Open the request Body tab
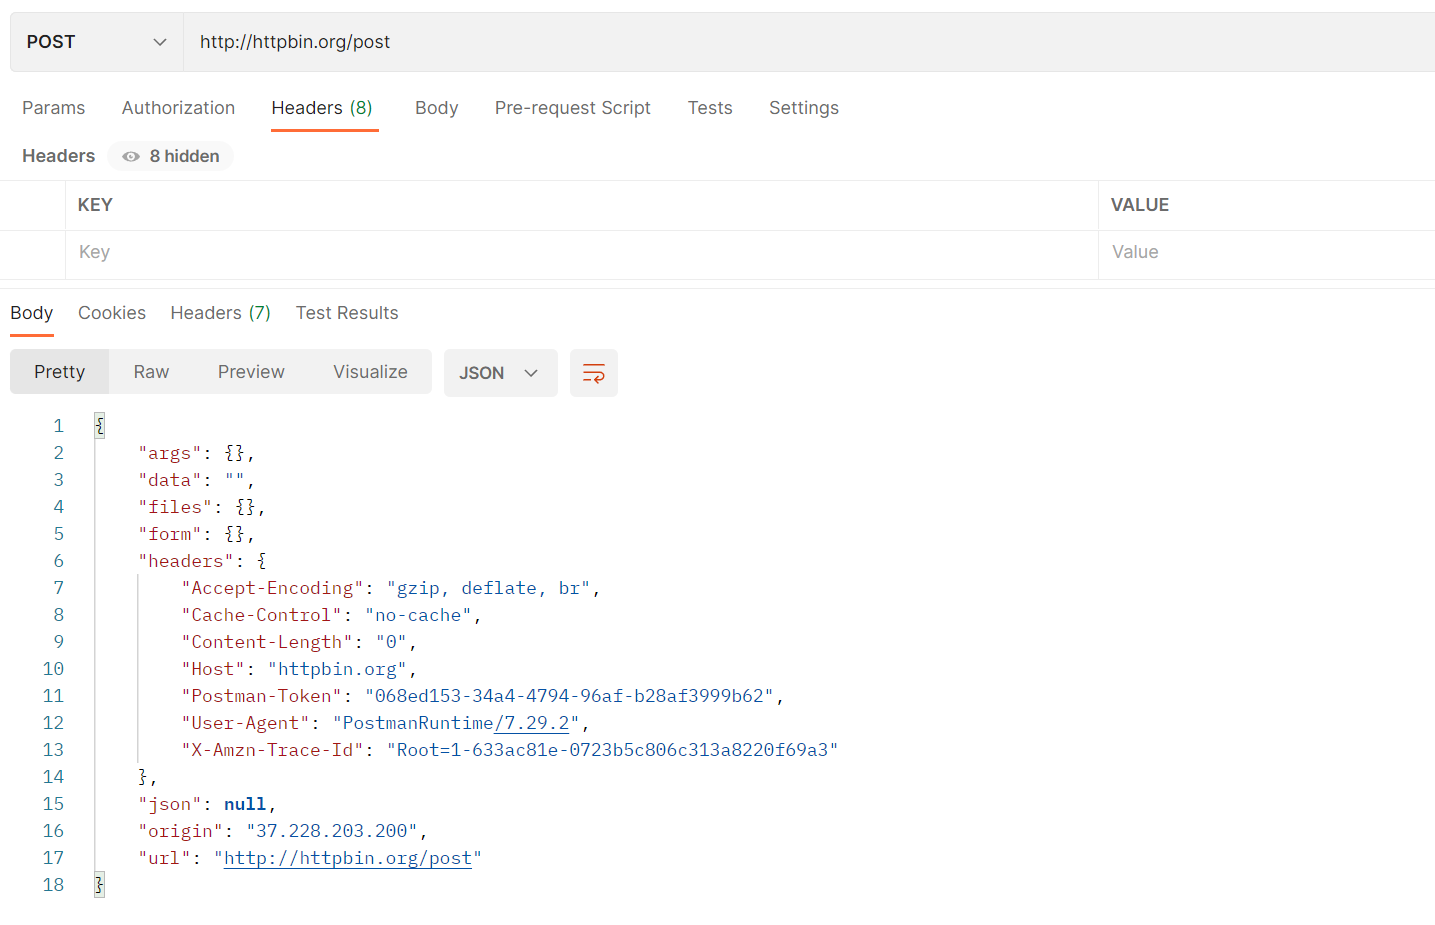1435x925 pixels. [437, 108]
